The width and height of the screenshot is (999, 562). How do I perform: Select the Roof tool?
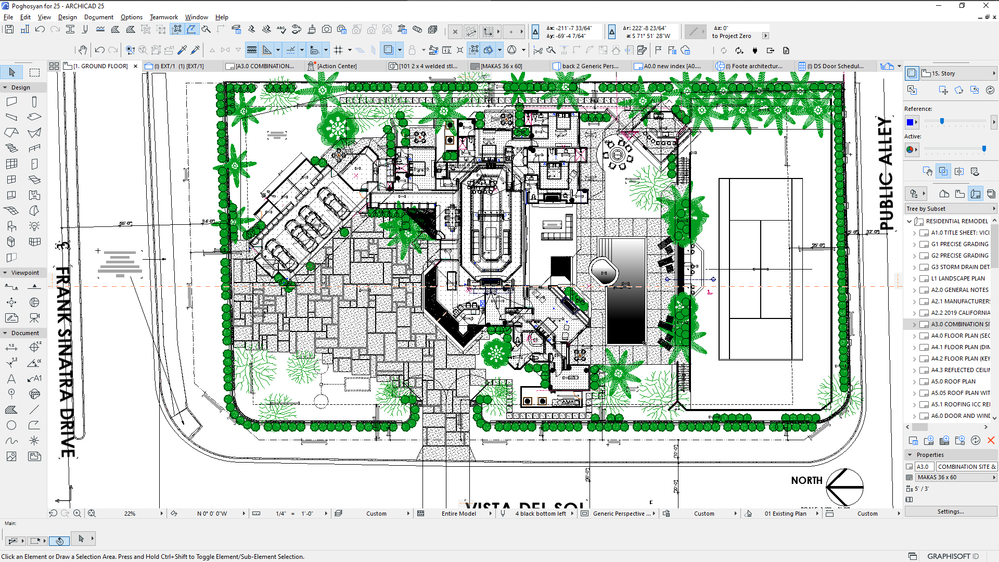pyautogui.click(x=11, y=133)
